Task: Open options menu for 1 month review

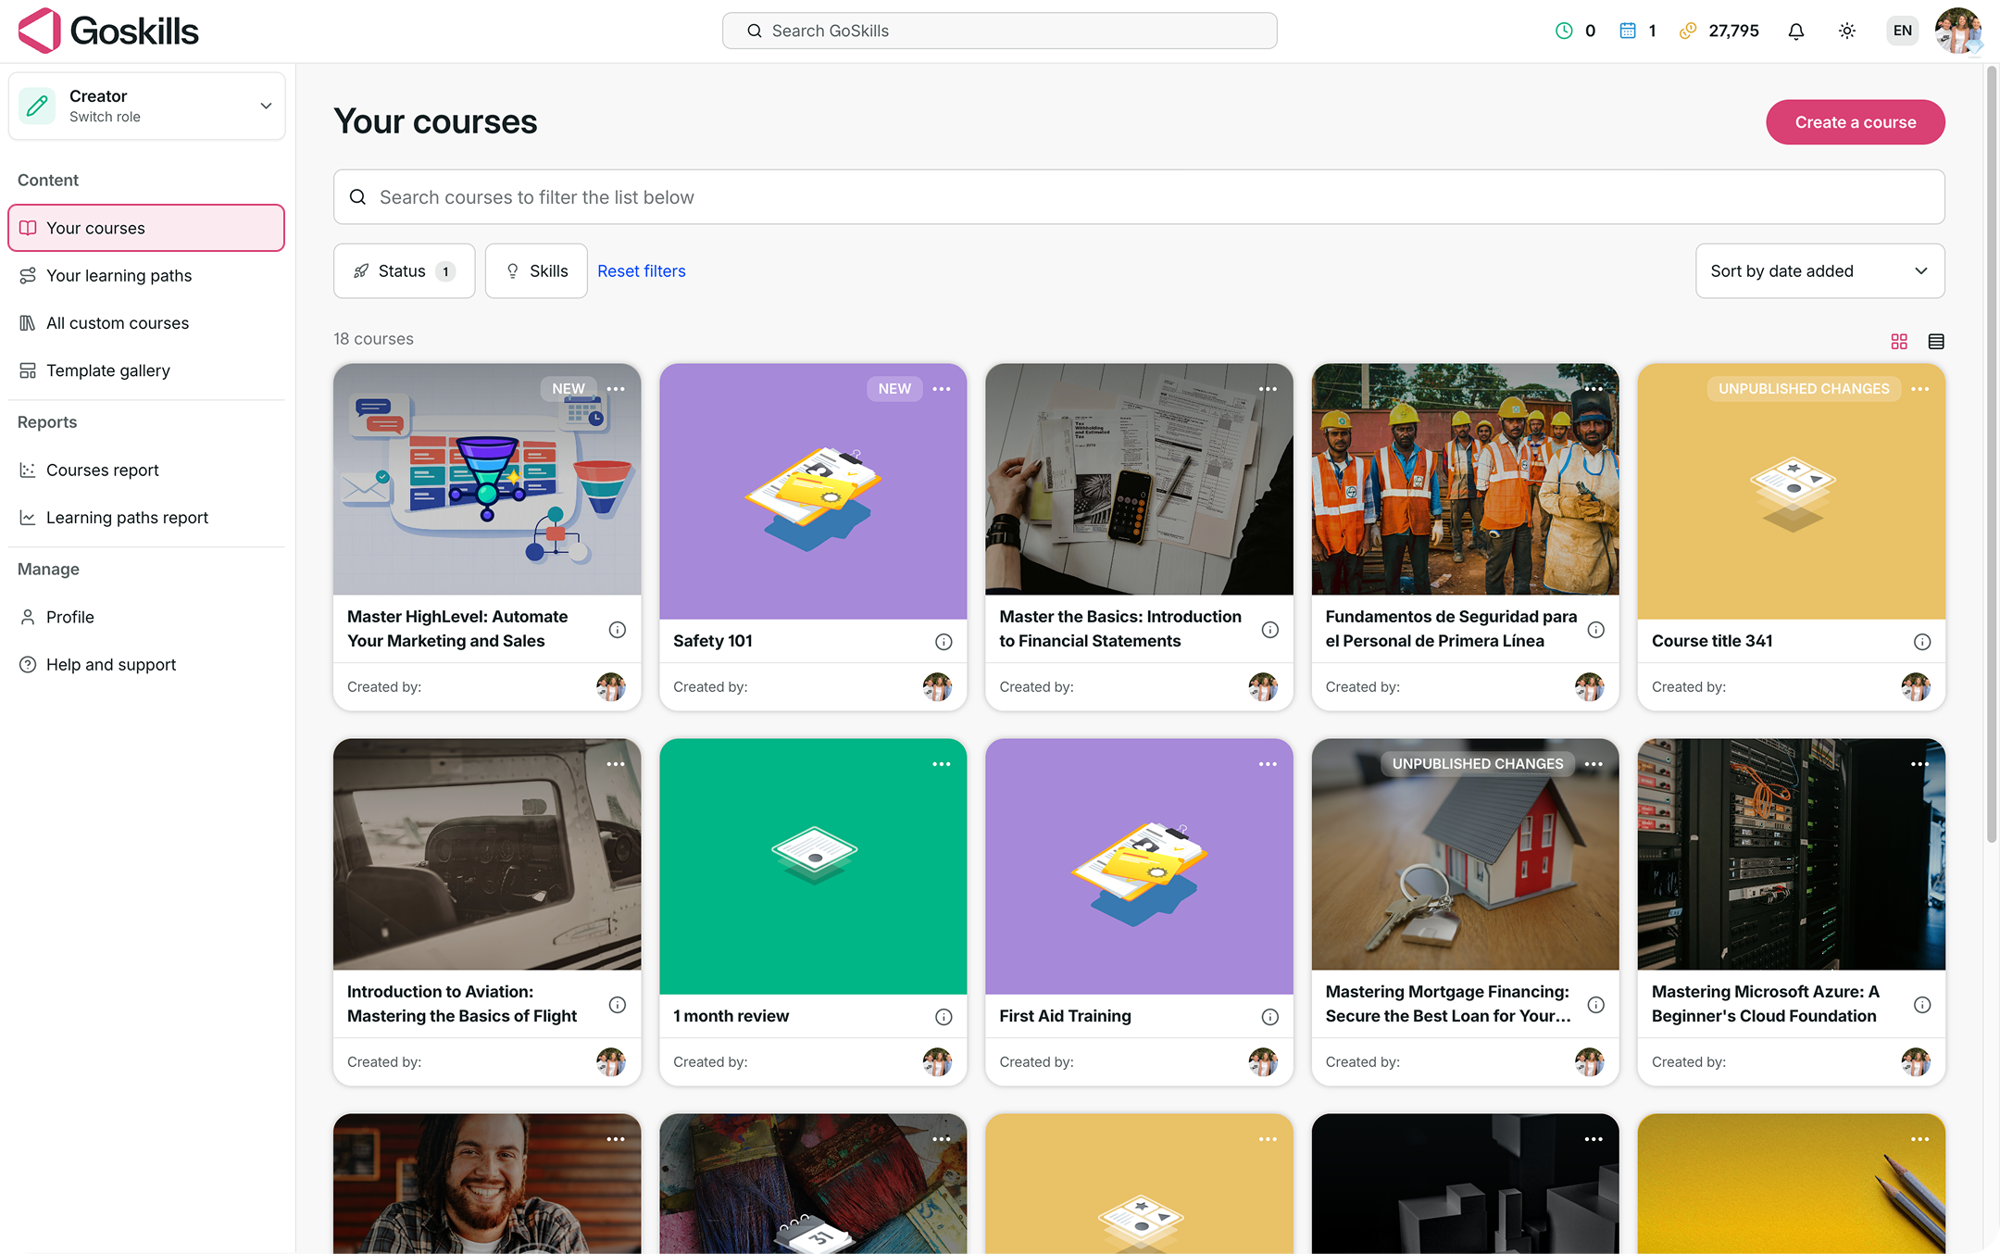Action: (x=942, y=764)
